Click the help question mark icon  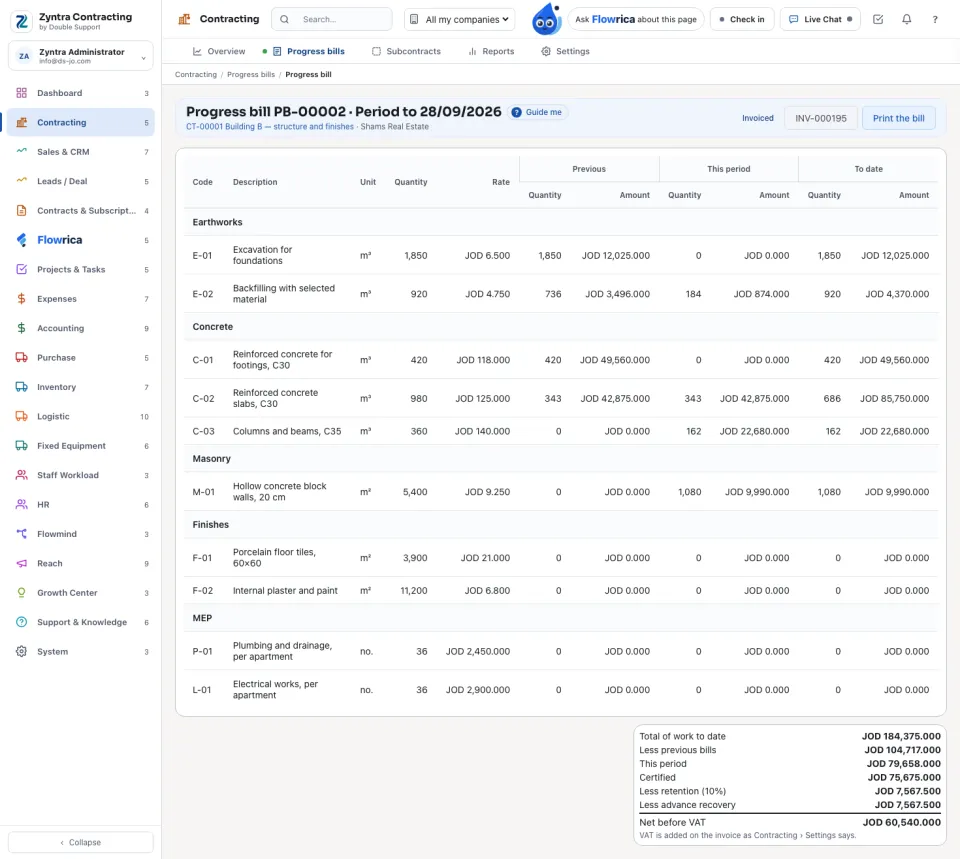(935, 19)
